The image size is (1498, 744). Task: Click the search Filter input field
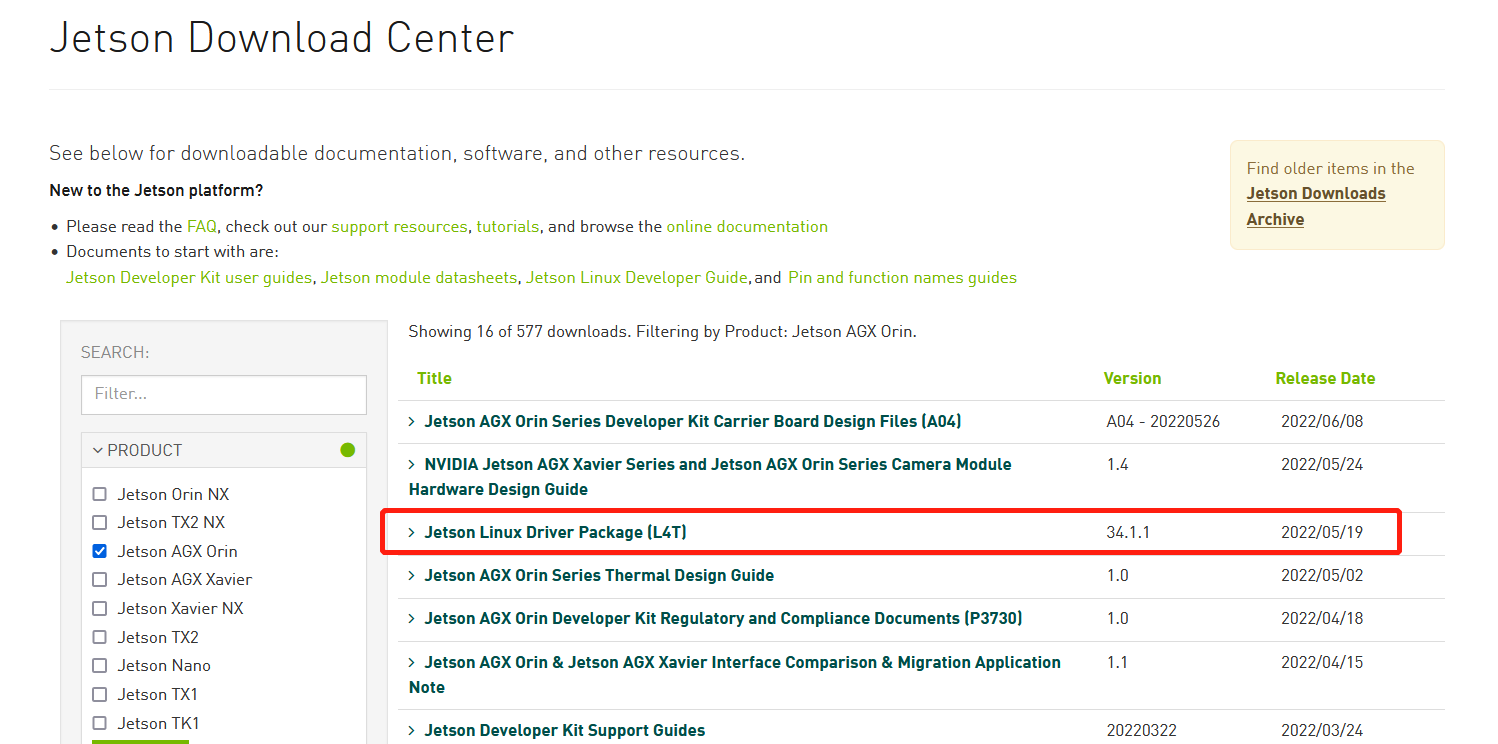(x=224, y=394)
